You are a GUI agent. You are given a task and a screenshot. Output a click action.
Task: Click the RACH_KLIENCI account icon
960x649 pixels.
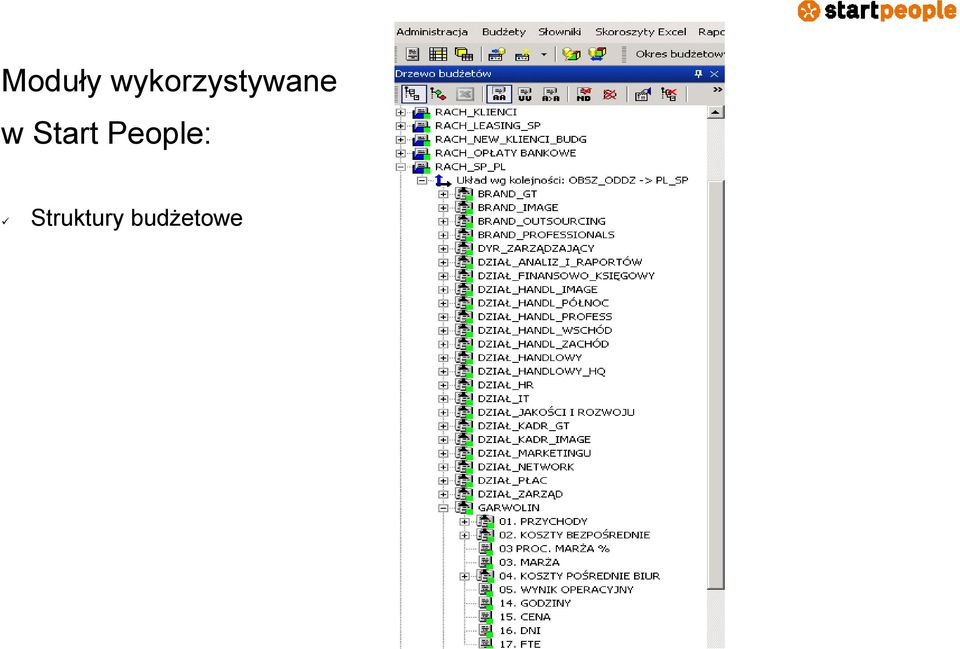[421, 113]
